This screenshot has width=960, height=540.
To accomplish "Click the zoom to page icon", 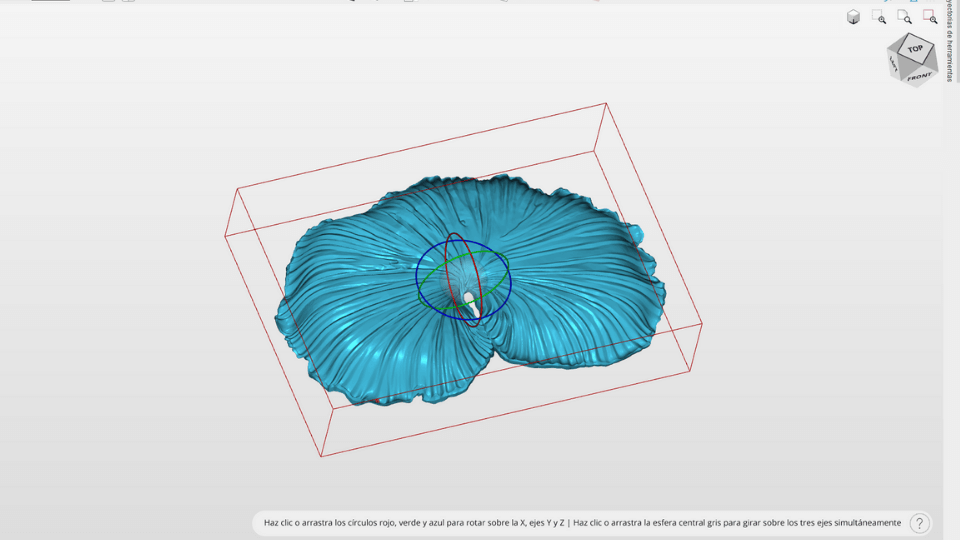I will (x=904, y=17).
